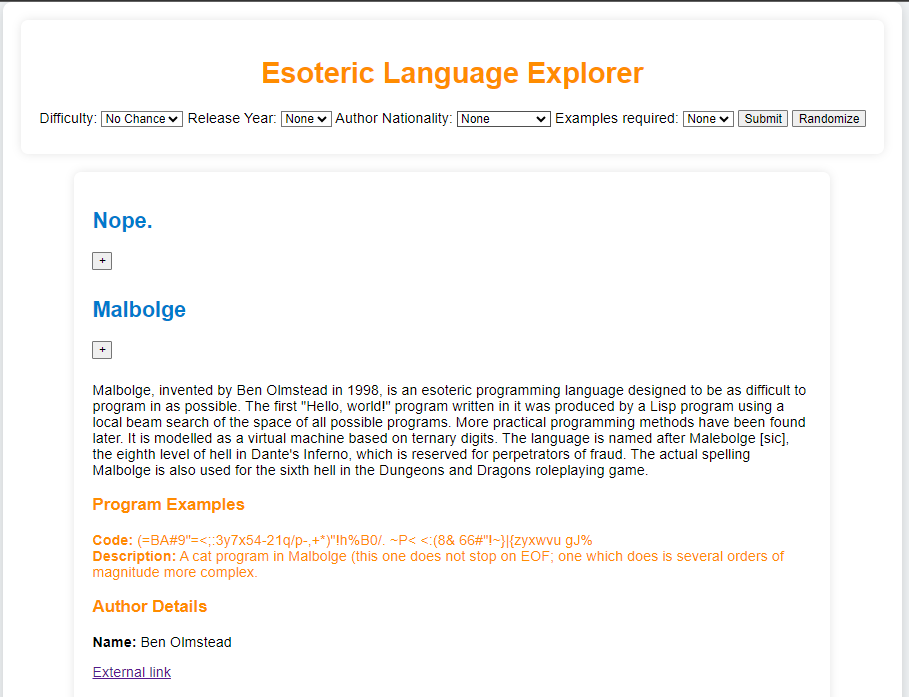Click the Esoteric Language Explorer title
The image size is (909, 697).
click(452, 73)
